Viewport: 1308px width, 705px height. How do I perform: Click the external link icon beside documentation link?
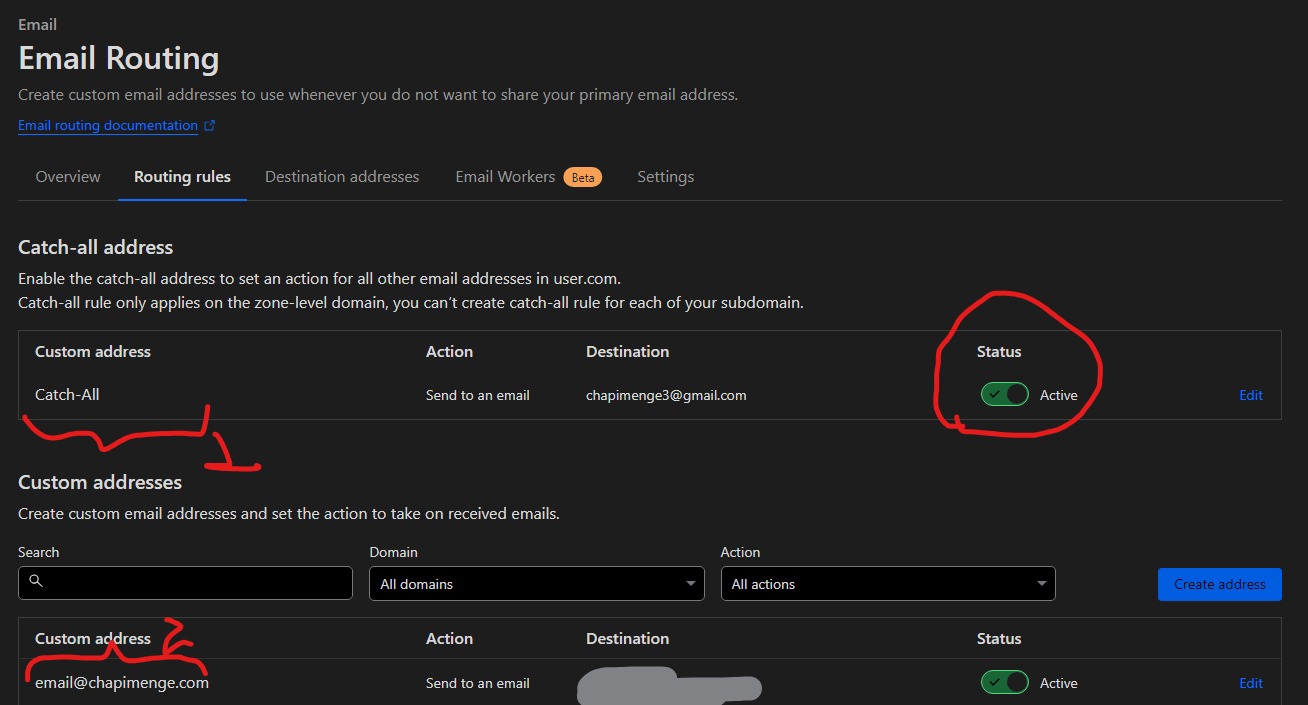(208, 124)
